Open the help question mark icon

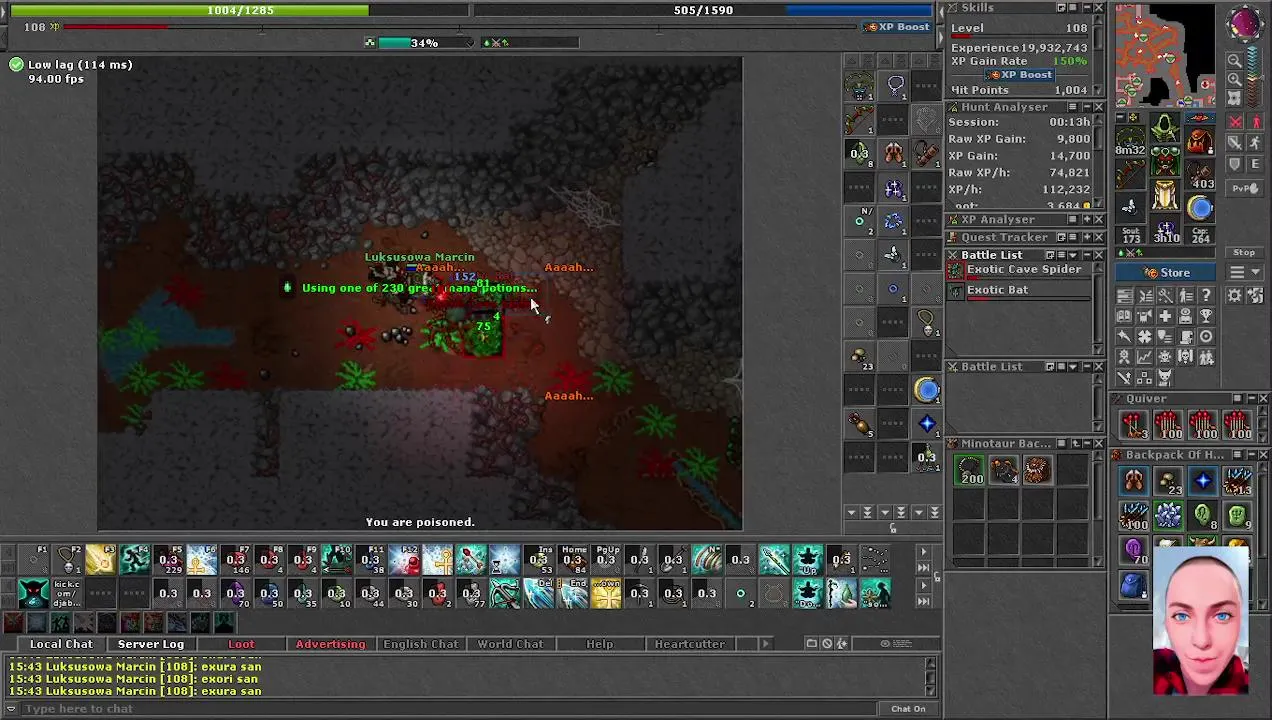click(1206, 295)
